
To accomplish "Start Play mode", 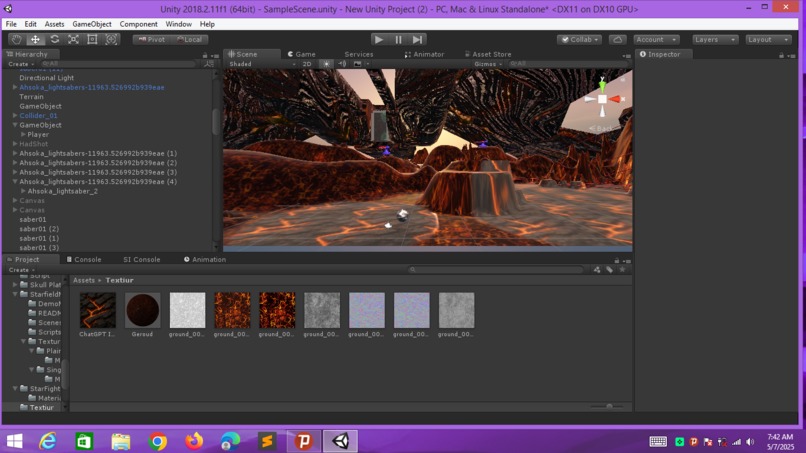I will pyautogui.click(x=379, y=40).
